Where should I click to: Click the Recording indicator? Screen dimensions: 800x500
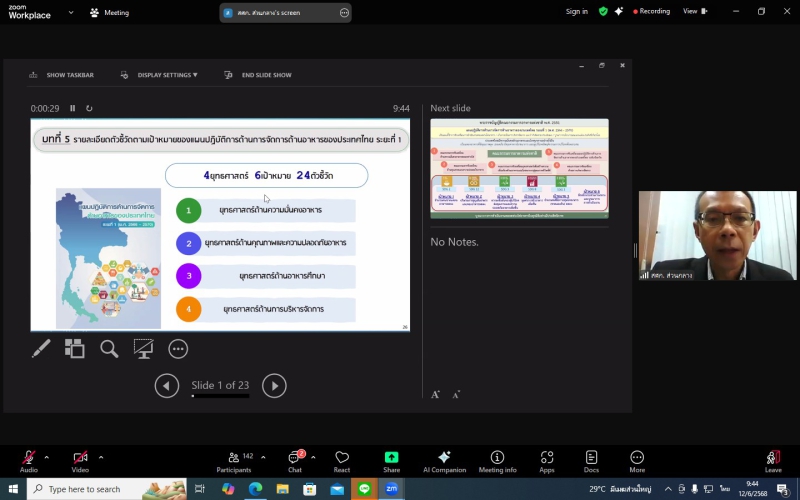click(652, 11)
